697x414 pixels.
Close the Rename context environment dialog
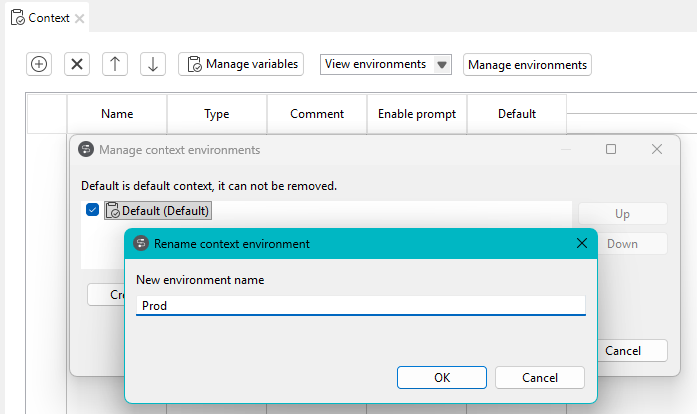click(581, 243)
